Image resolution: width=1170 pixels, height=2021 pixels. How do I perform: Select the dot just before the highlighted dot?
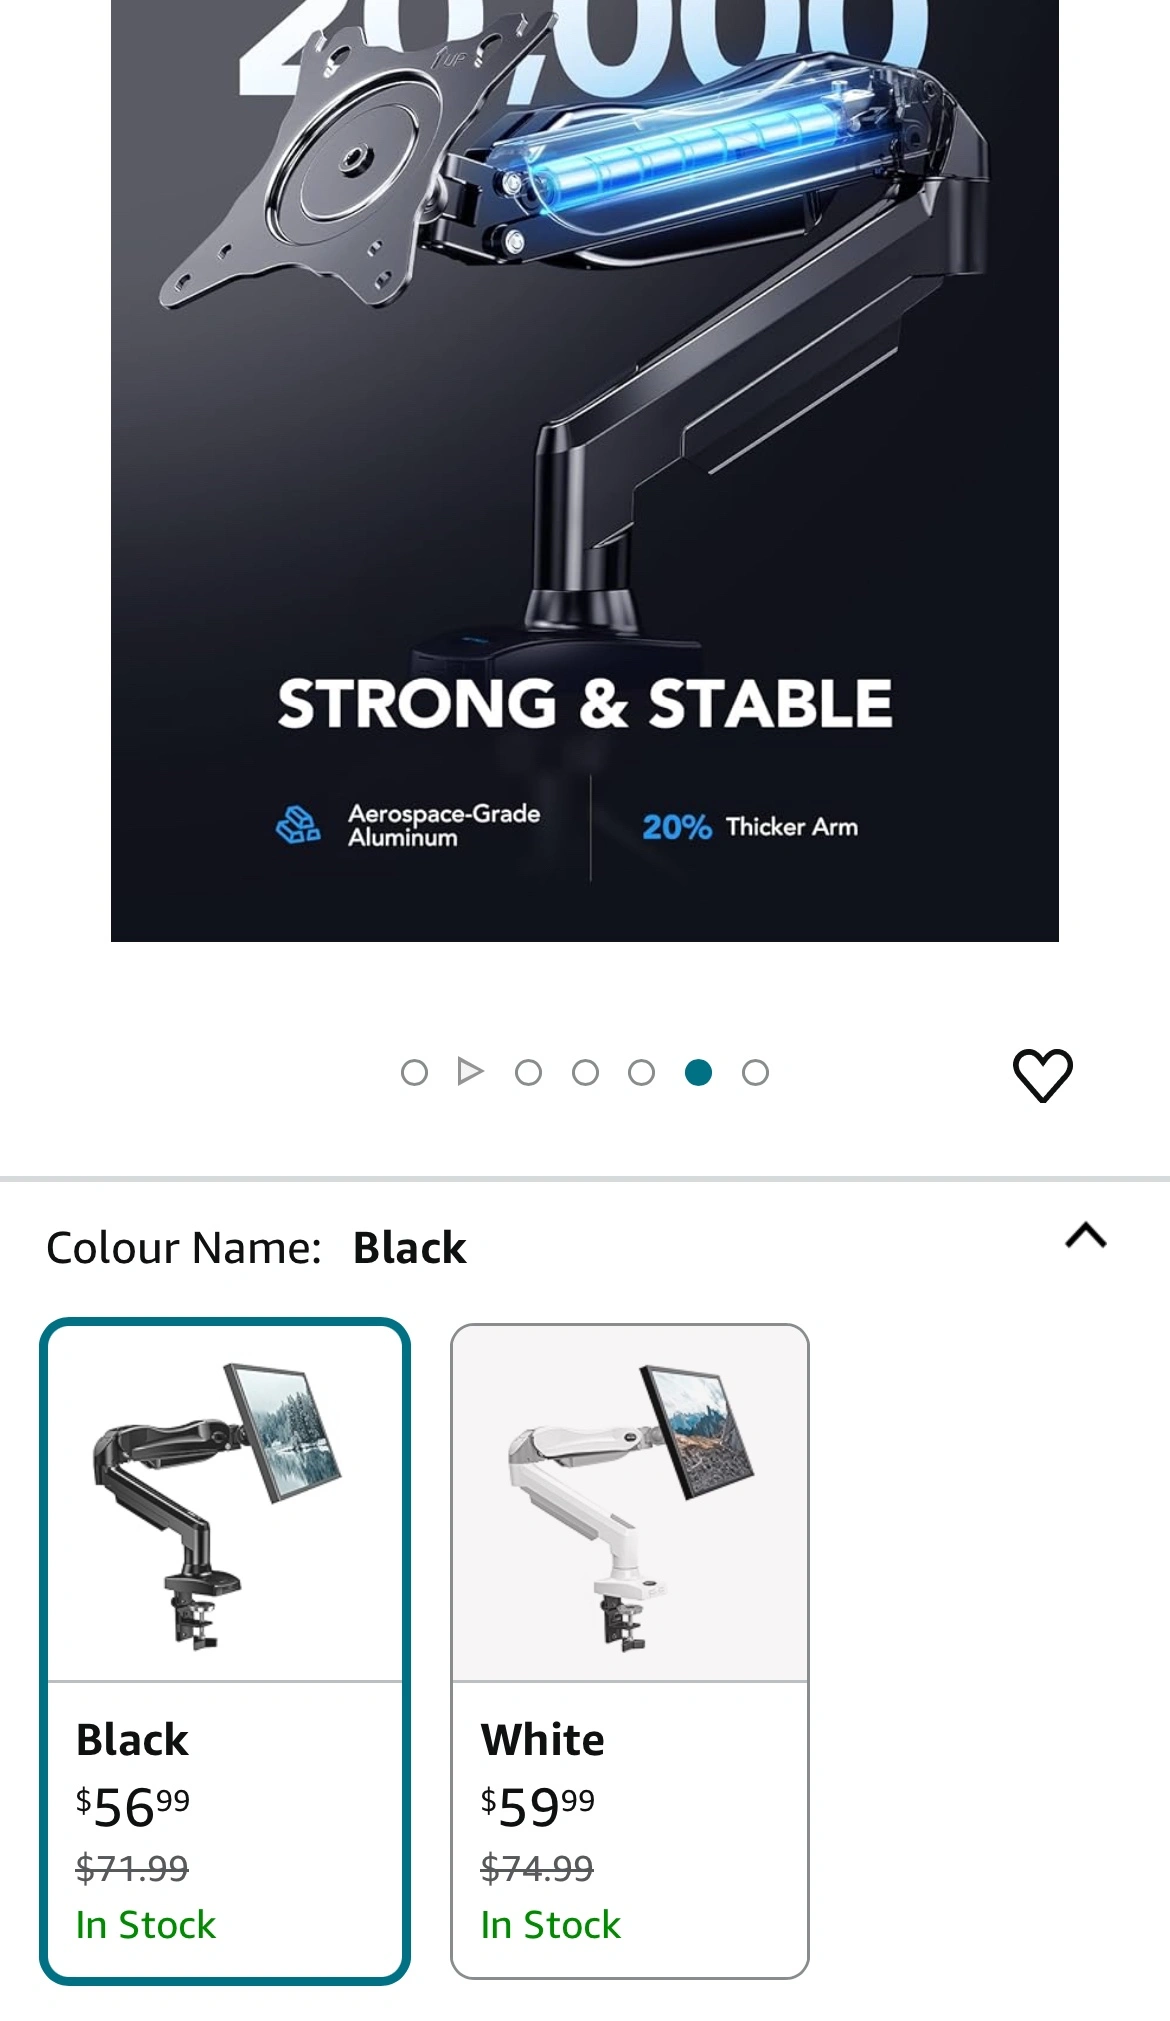pyautogui.click(x=642, y=1073)
